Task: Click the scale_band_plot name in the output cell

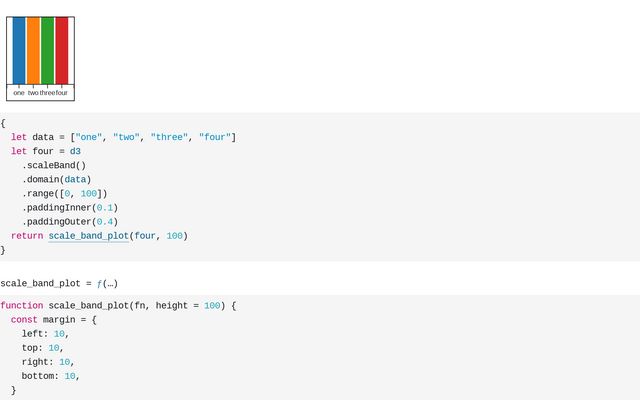Action: pos(40,284)
